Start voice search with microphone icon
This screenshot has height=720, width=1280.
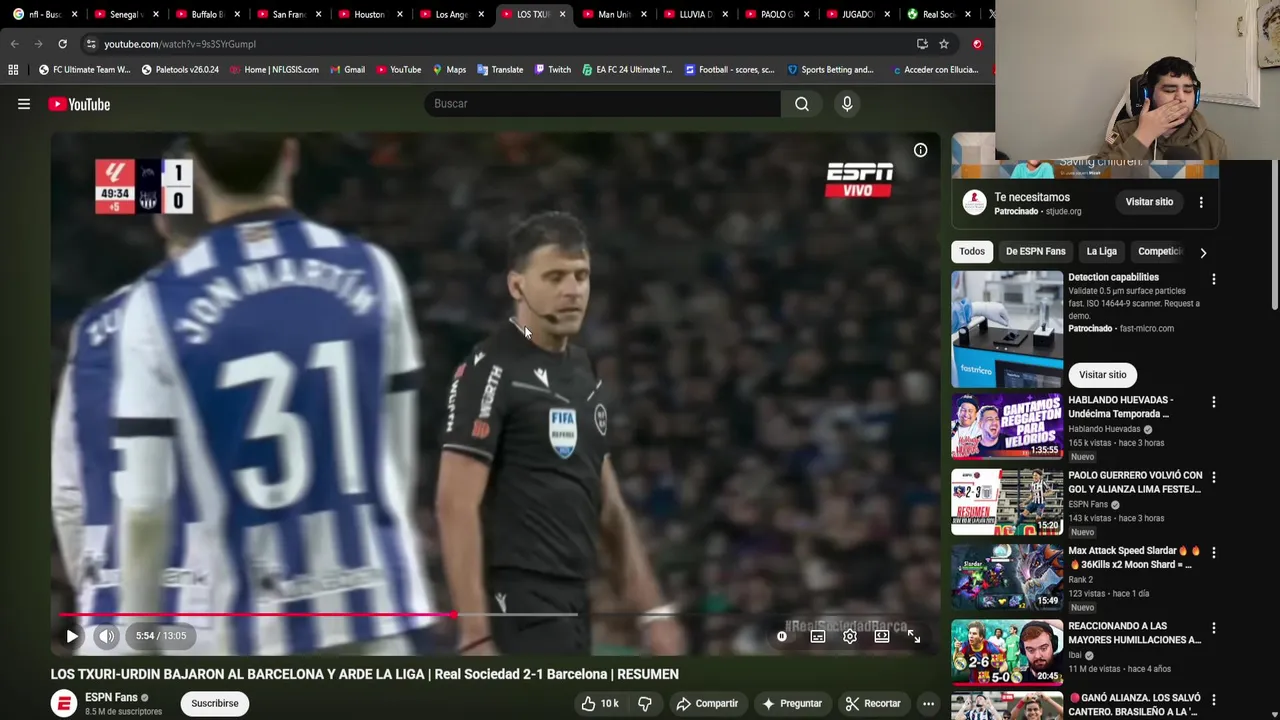click(847, 104)
